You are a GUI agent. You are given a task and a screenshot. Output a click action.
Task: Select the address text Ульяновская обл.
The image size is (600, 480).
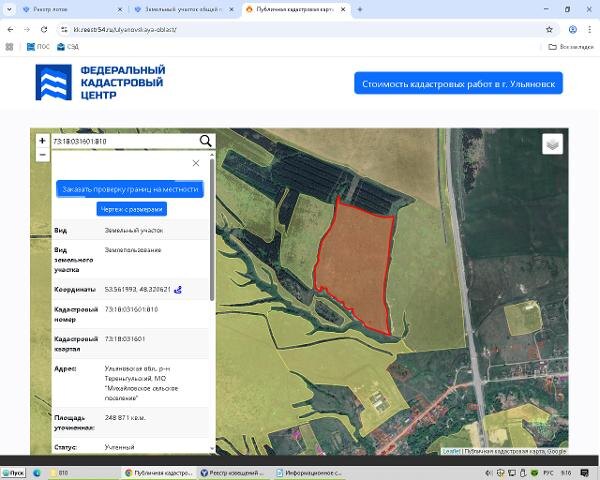(141, 383)
